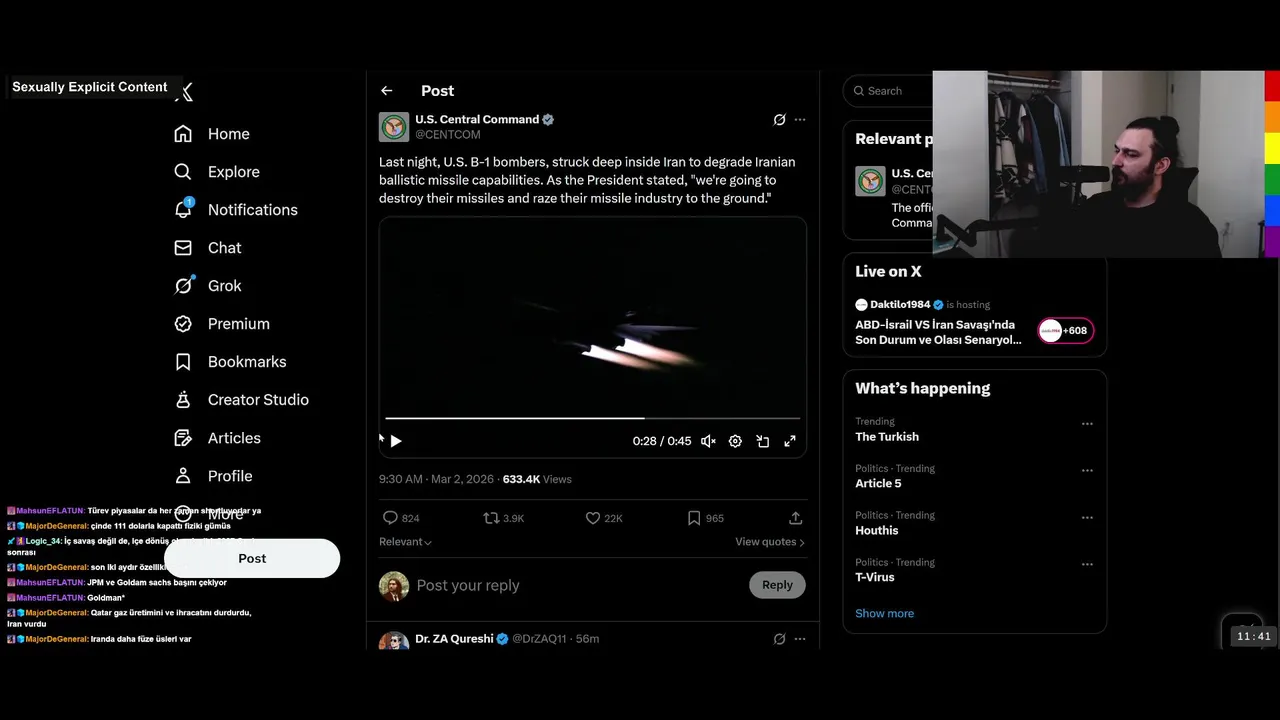The width and height of the screenshot is (1280, 720).
Task: Toggle picture-in-picture mode on video
Action: coord(763,441)
